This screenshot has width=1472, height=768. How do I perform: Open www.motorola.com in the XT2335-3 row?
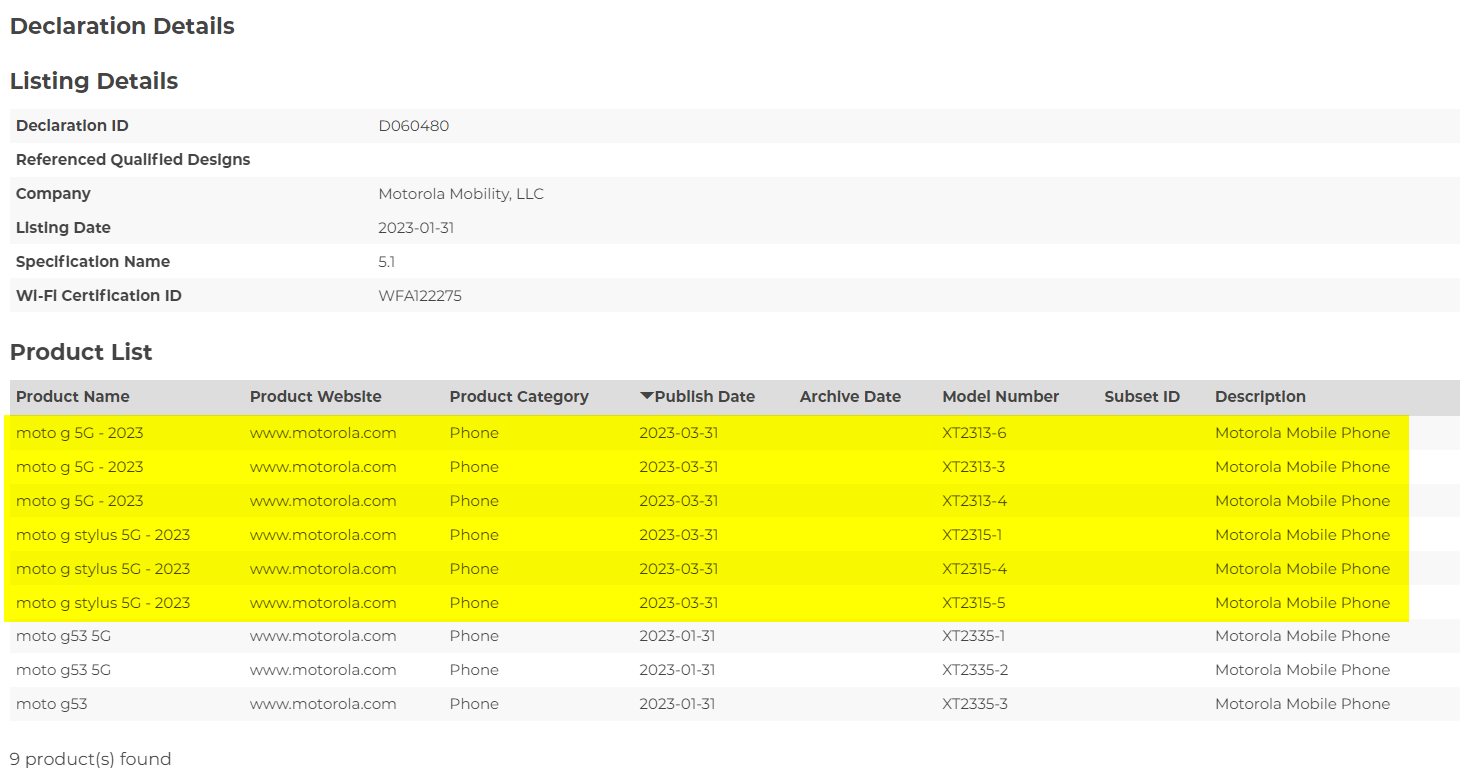[323, 704]
